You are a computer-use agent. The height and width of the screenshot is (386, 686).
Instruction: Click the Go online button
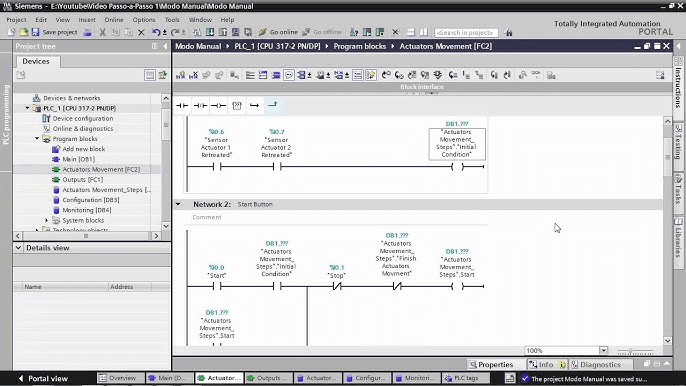[x=278, y=32]
